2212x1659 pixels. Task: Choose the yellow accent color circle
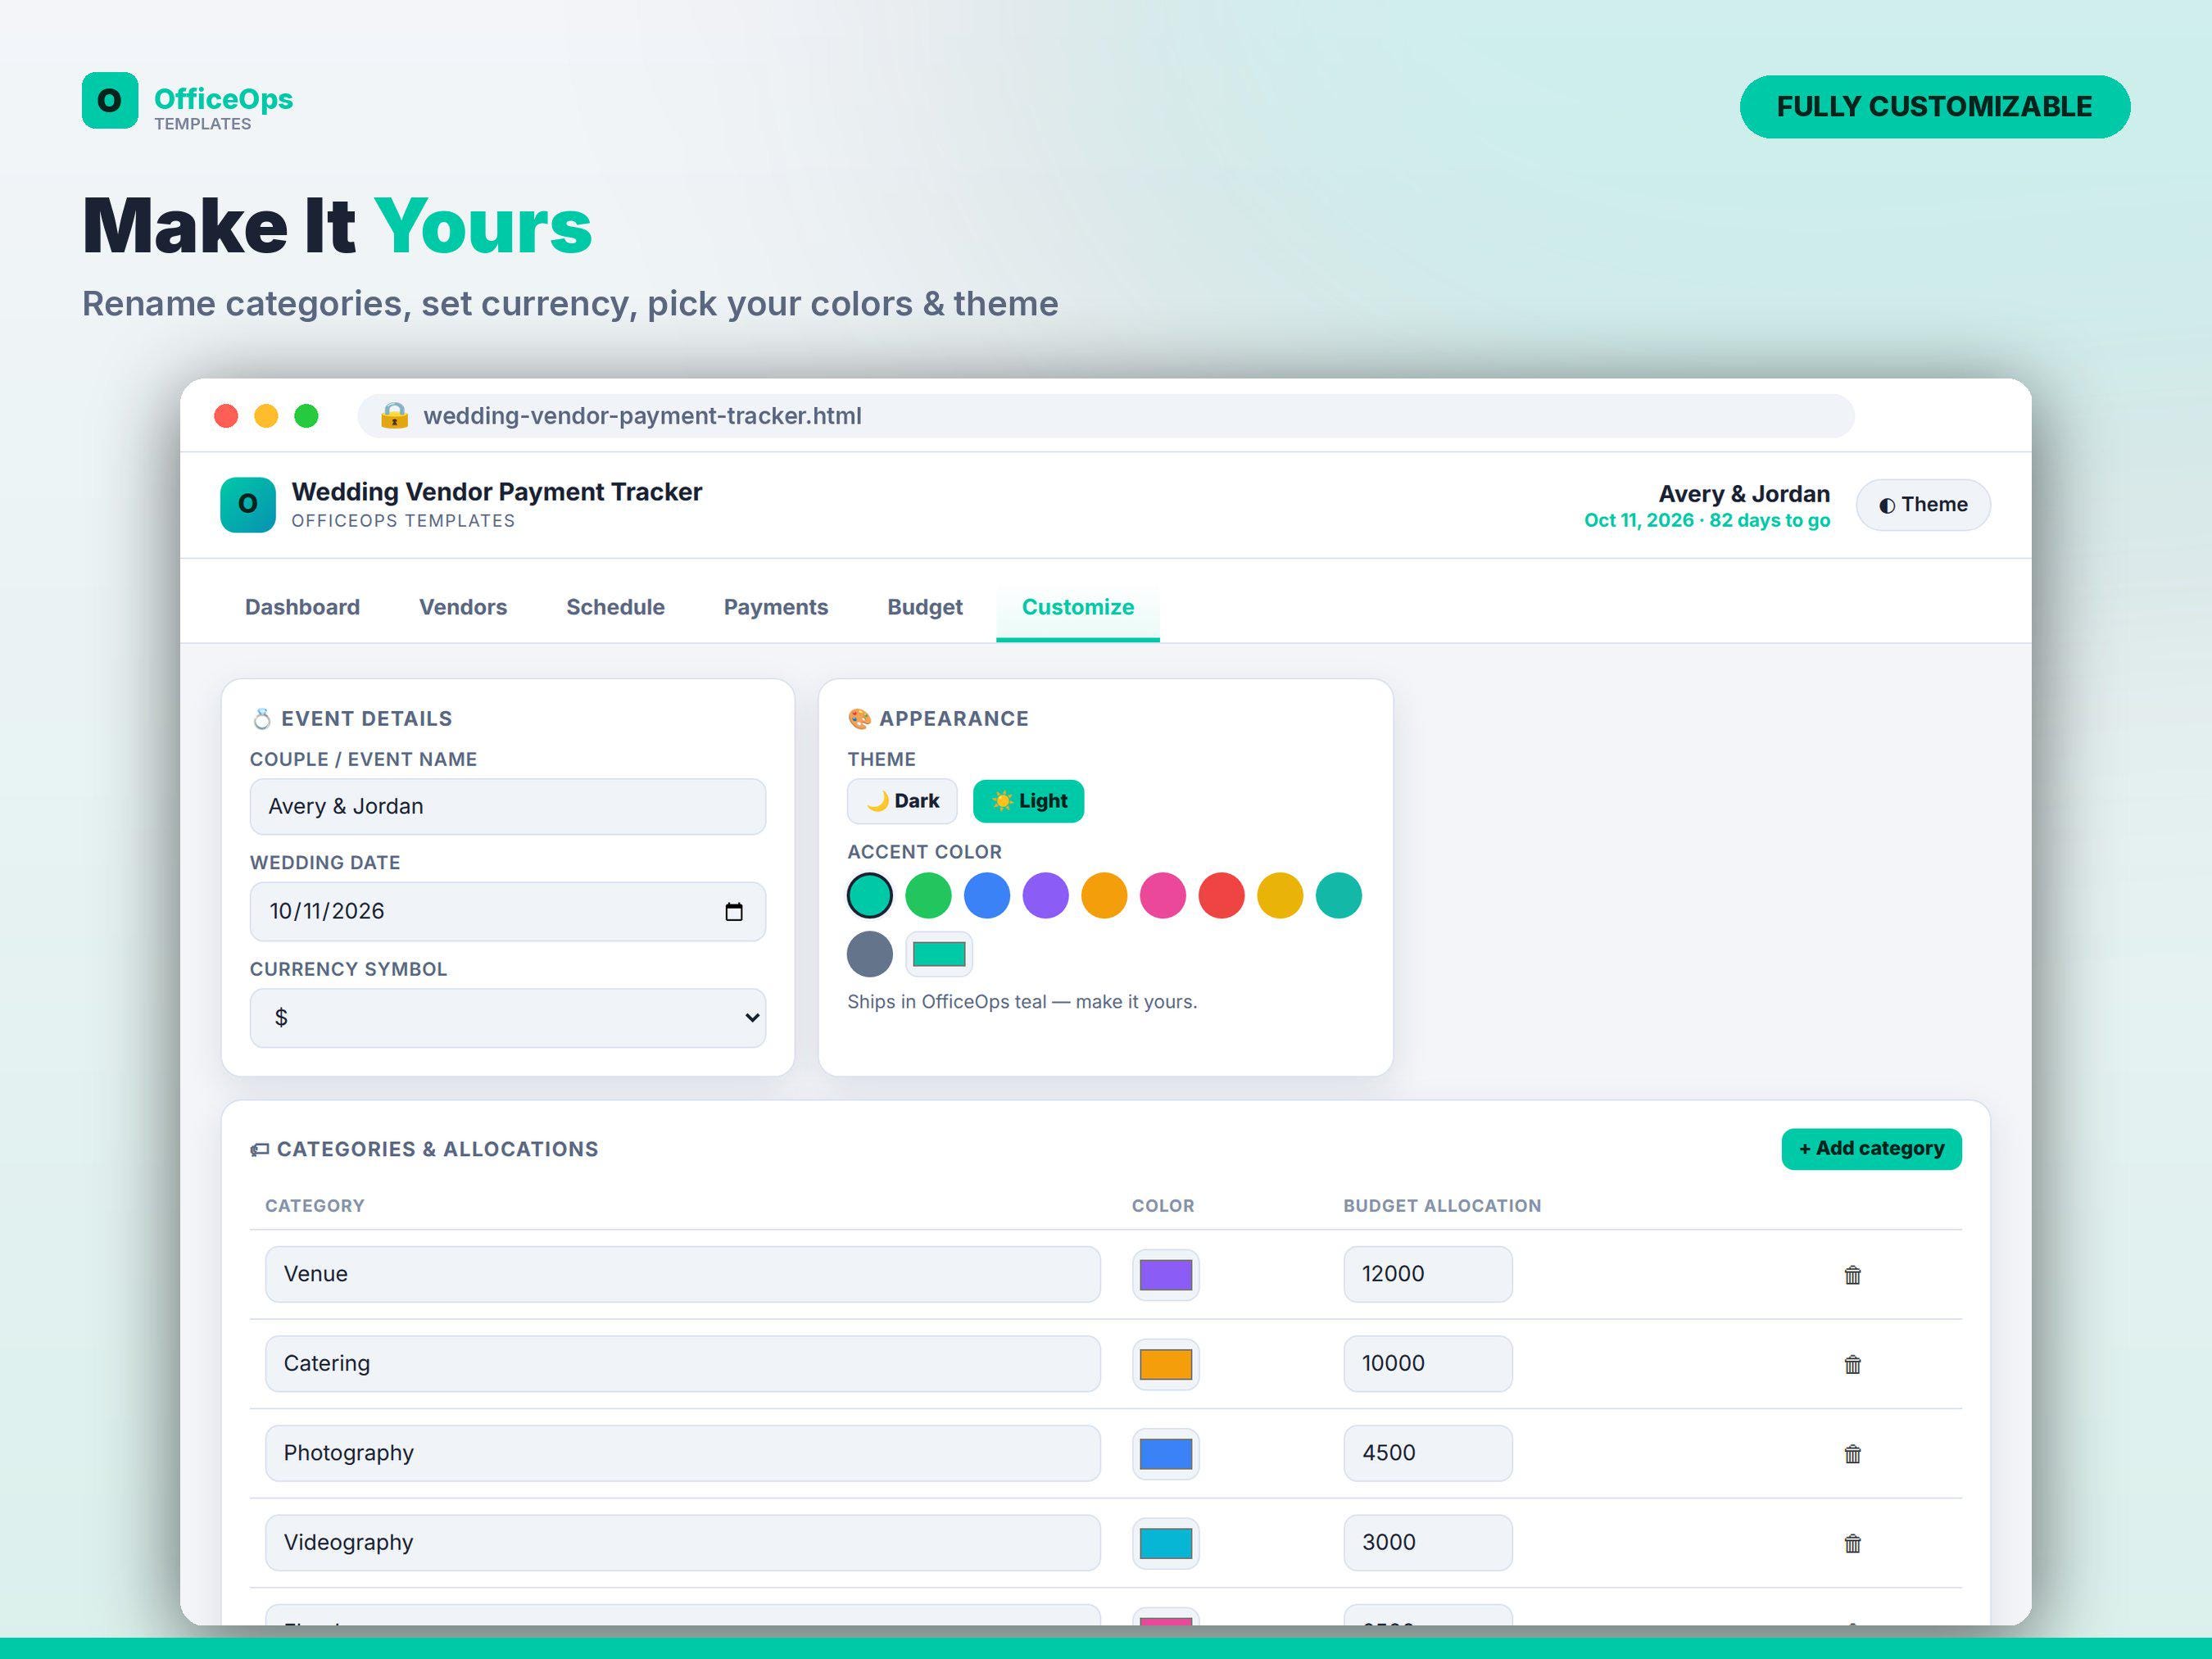pyautogui.click(x=1280, y=895)
